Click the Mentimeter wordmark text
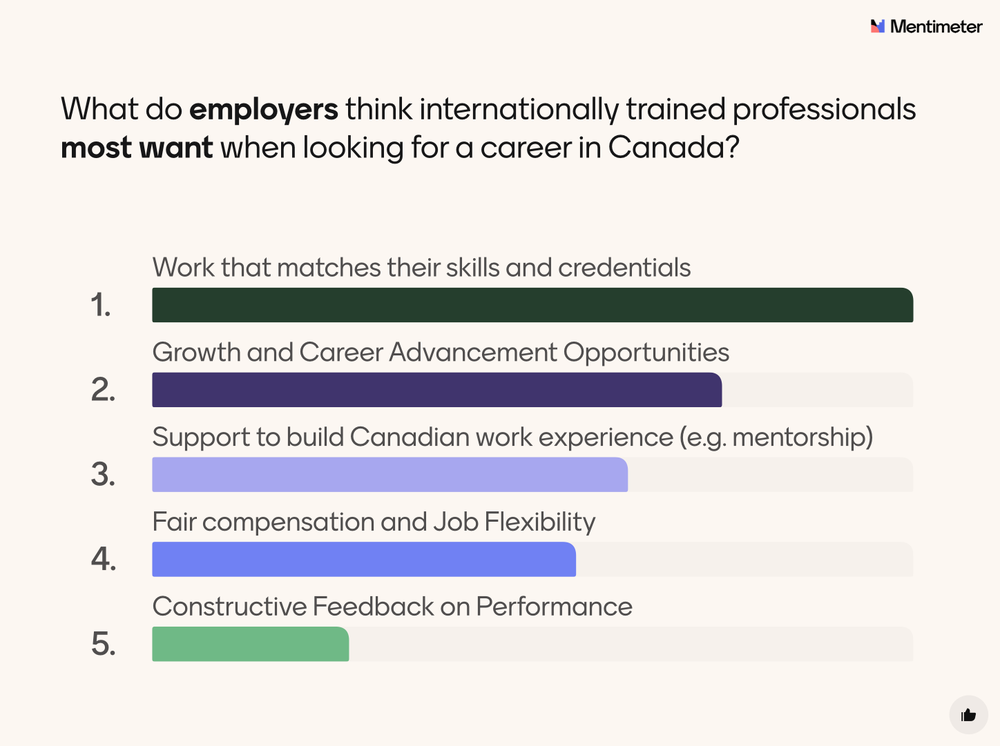 point(936,27)
